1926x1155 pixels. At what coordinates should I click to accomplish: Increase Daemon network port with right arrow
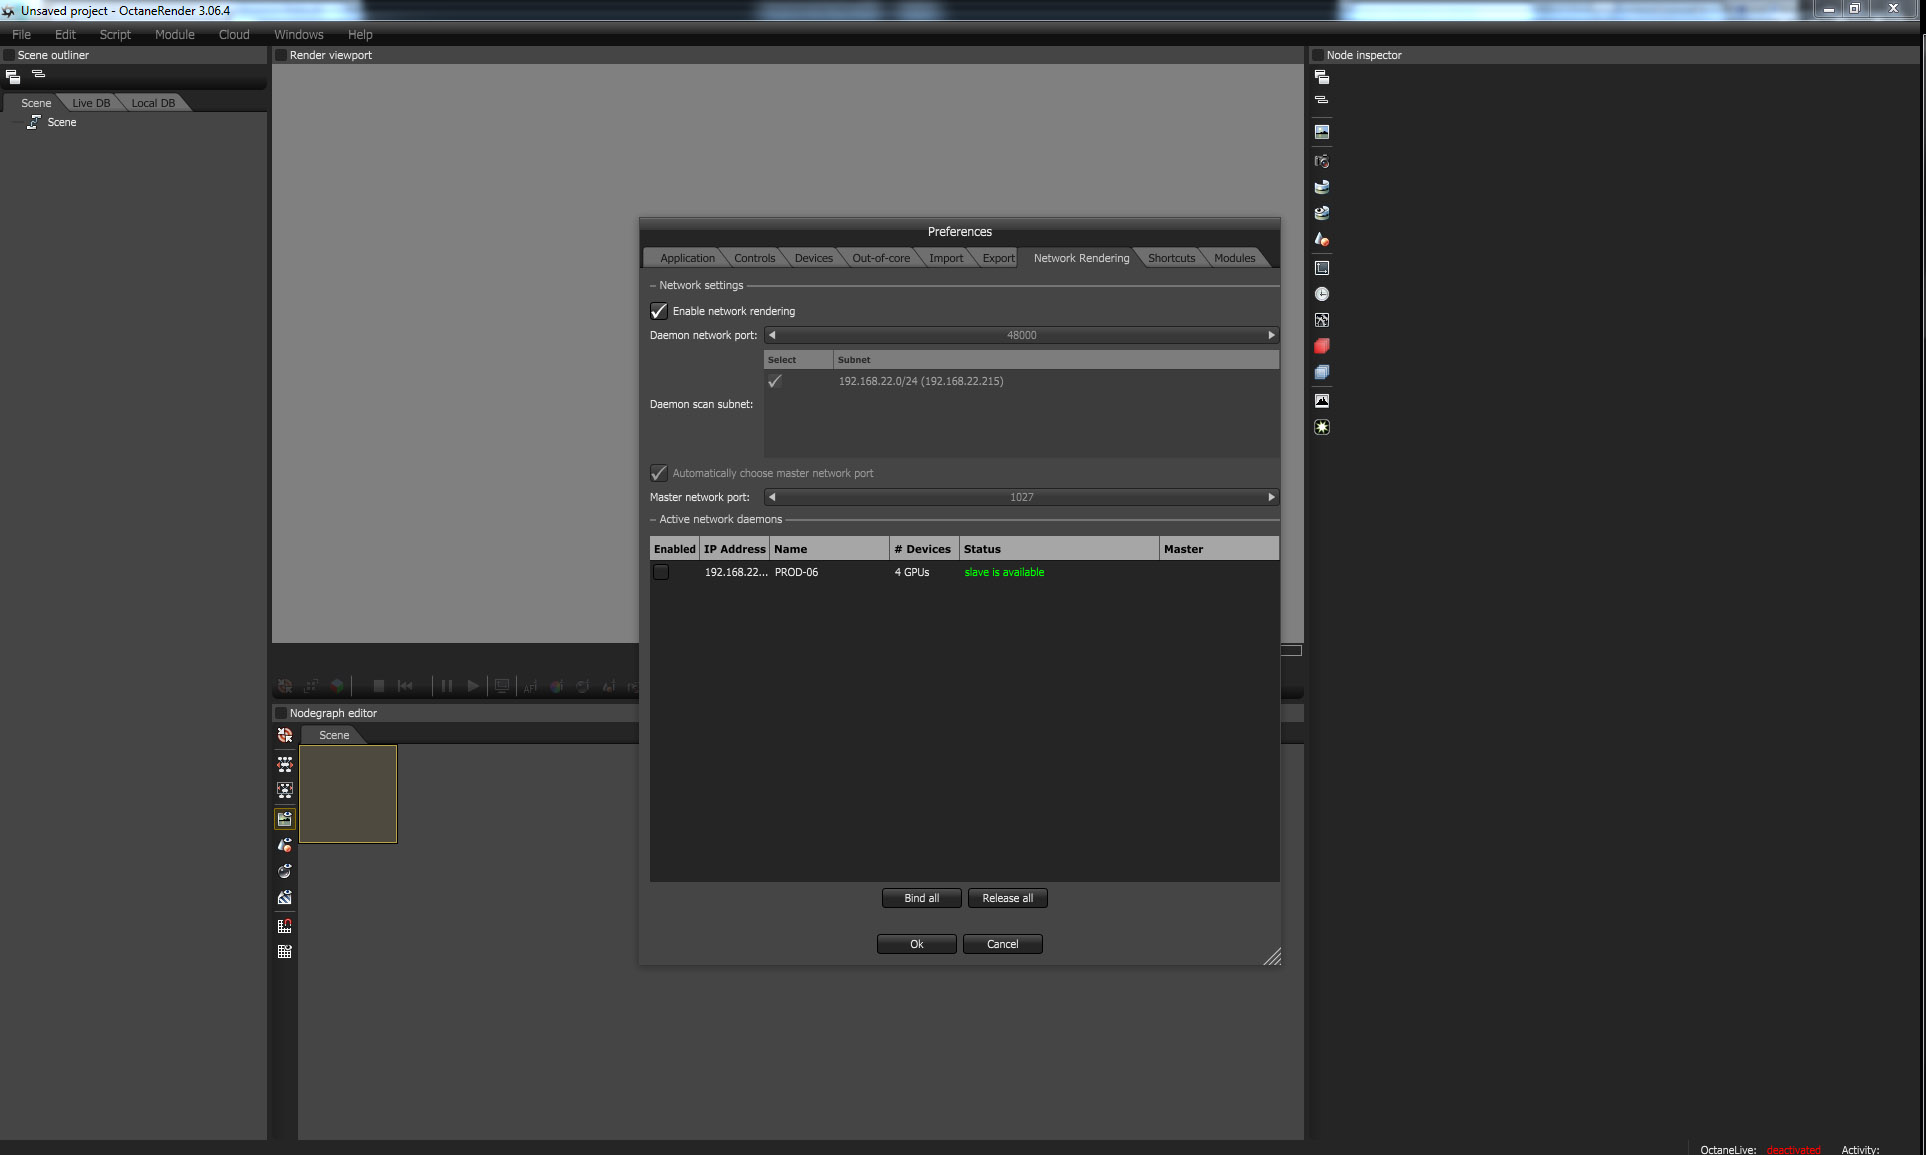tap(1271, 335)
